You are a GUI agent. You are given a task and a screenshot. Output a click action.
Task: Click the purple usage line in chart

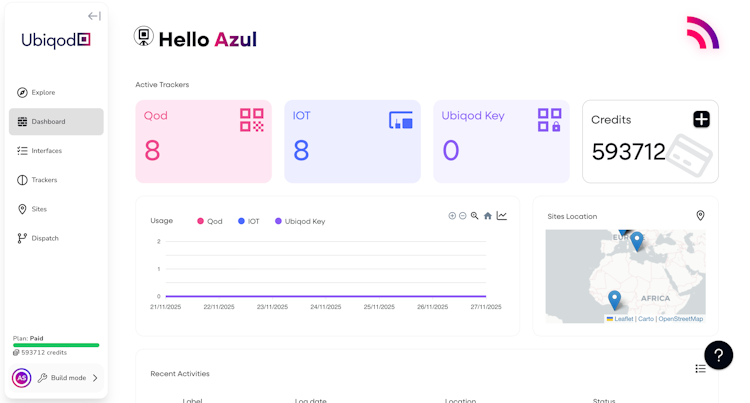pos(326,296)
